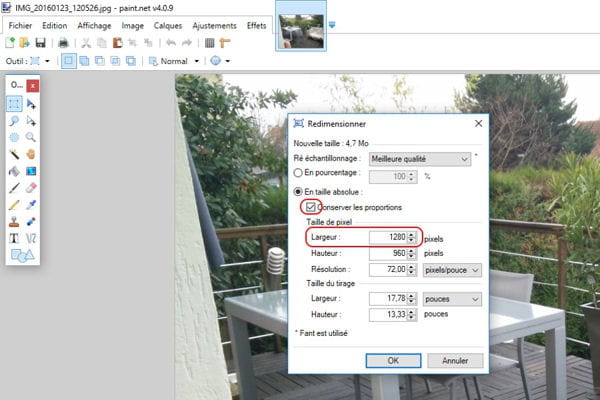Select the Ellipse Select tool
The height and width of the screenshot is (400, 600).
coord(14,137)
